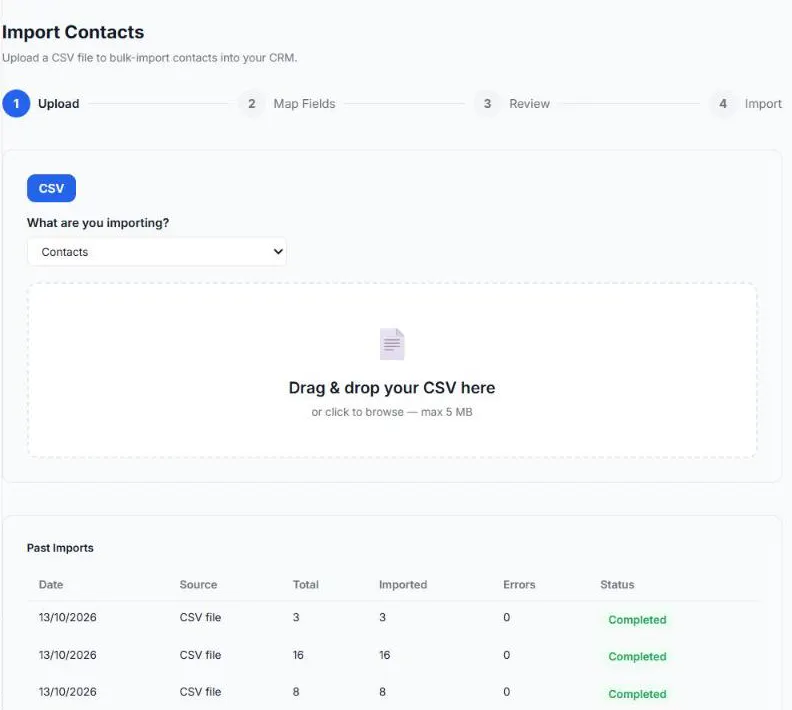
Task: Click the date of the import with 16 total
Action: point(68,655)
